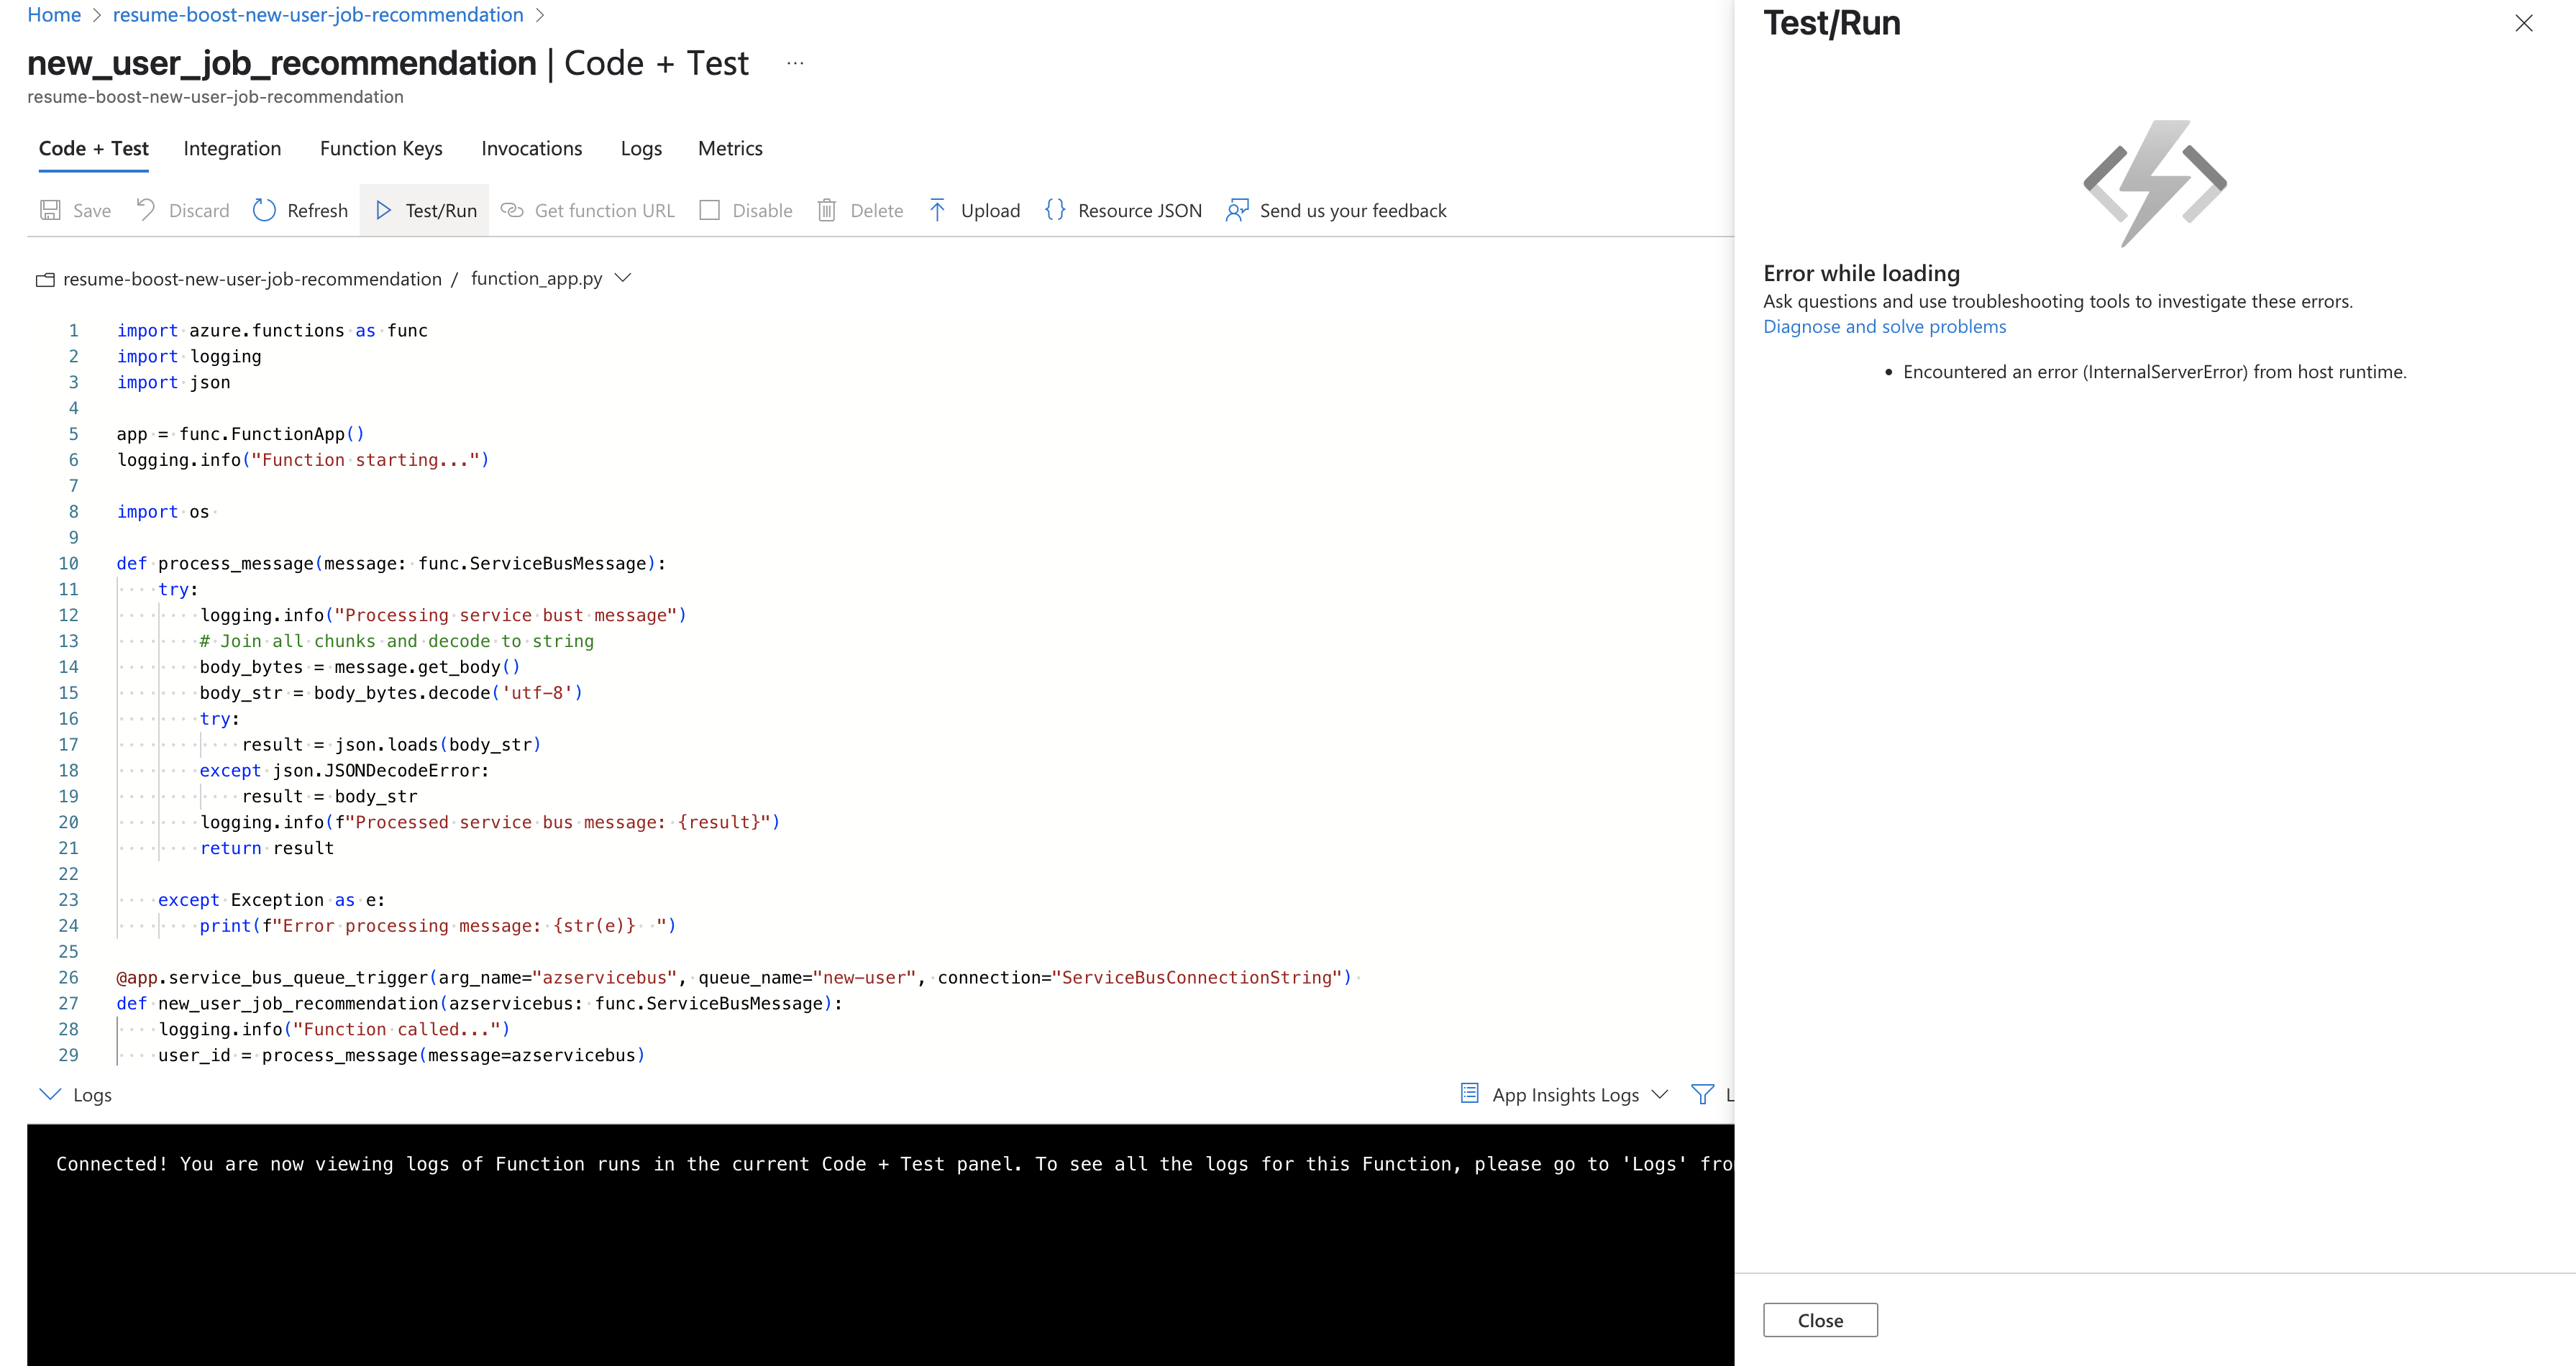Image resolution: width=2576 pixels, height=1366 pixels.
Task: Click the Save disk icon
Action: [50, 210]
